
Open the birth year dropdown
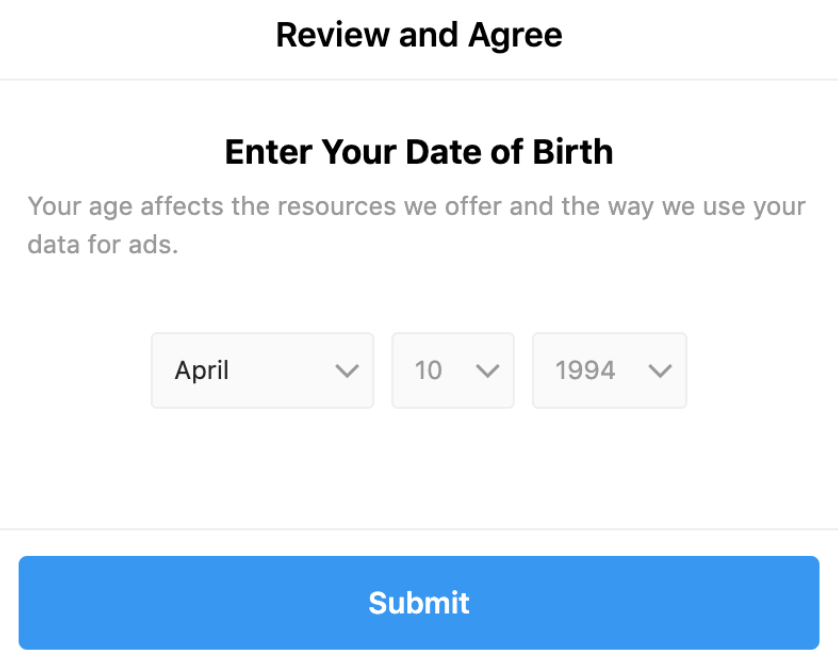pos(609,371)
